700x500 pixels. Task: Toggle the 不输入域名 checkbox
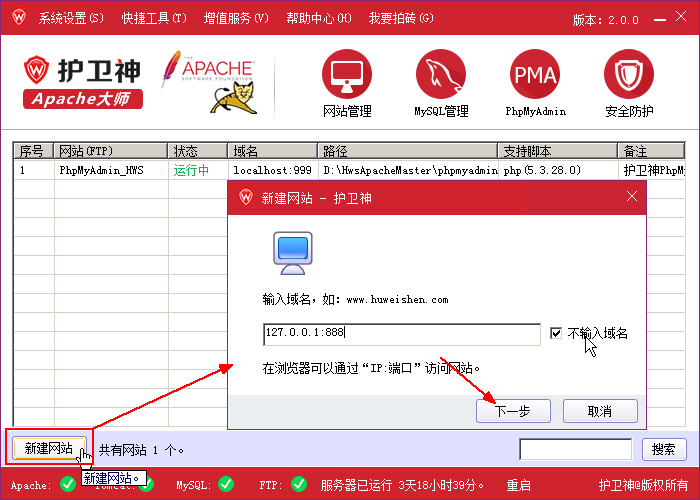(x=556, y=333)
